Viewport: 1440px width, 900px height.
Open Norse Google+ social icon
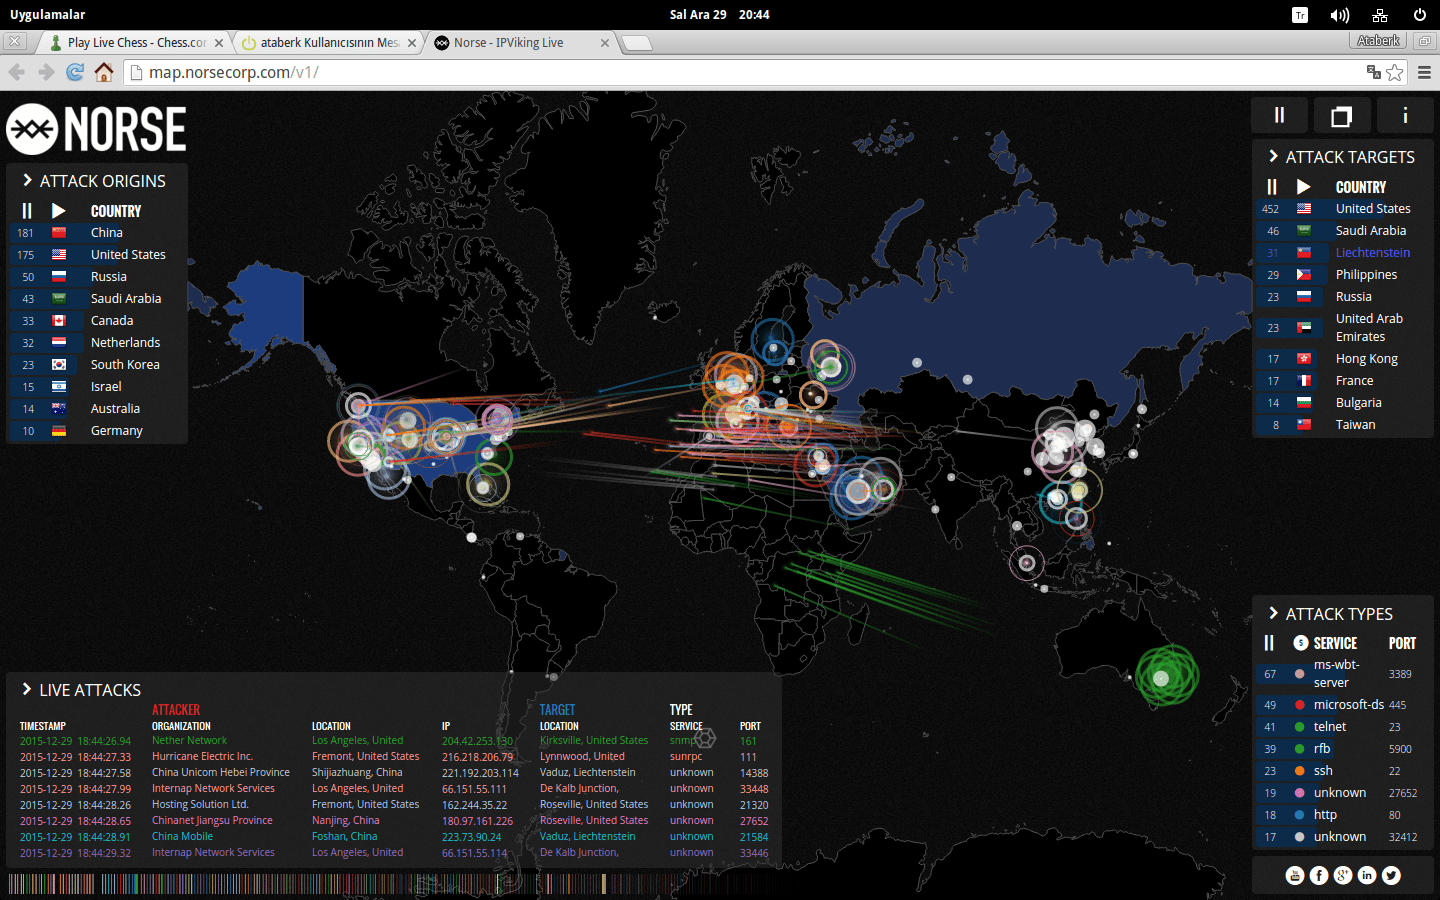(x=1343, y=876)
